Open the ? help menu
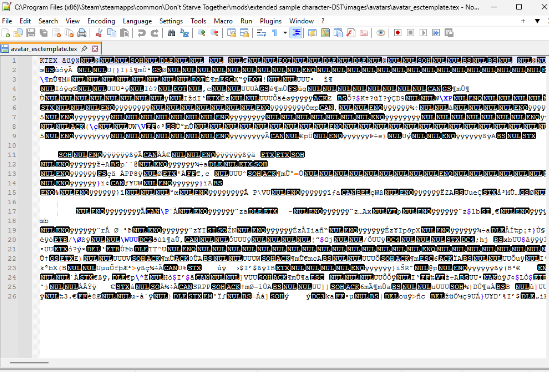The height and width of the screenshot is (372, 549). (323, 21)
